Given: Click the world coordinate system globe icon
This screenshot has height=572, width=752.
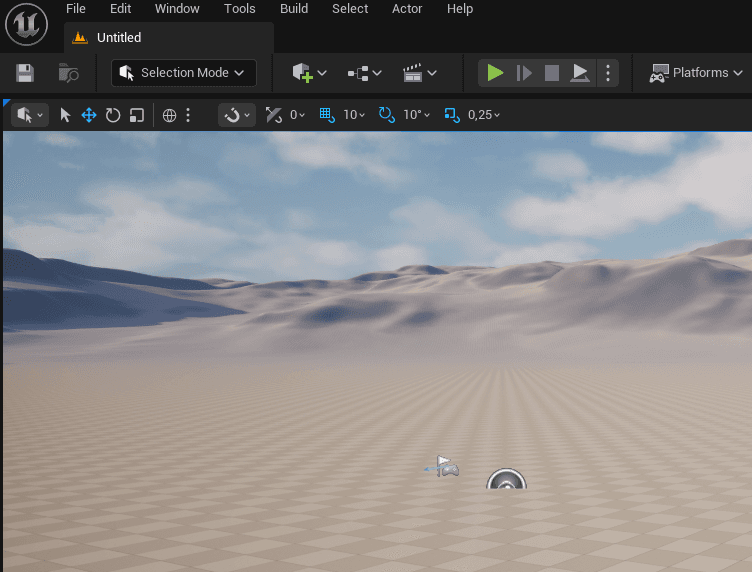Looking at the screenshot, I should [x=169, y=115].
